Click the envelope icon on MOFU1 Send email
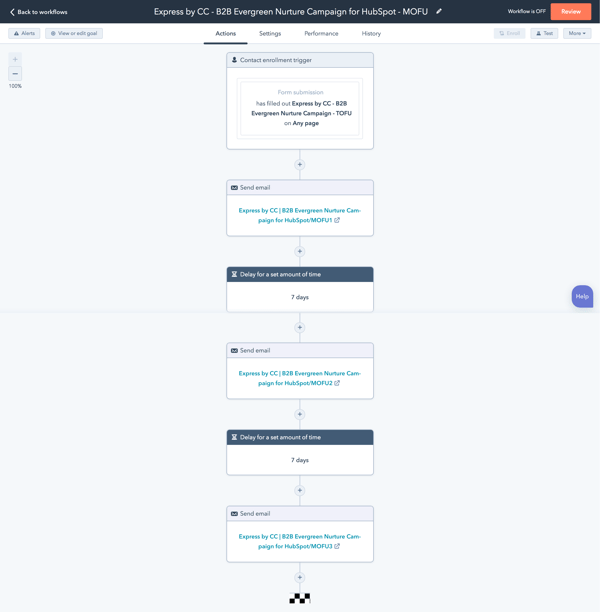Screen dimensions: 600x612 click(x=234, y=188)
